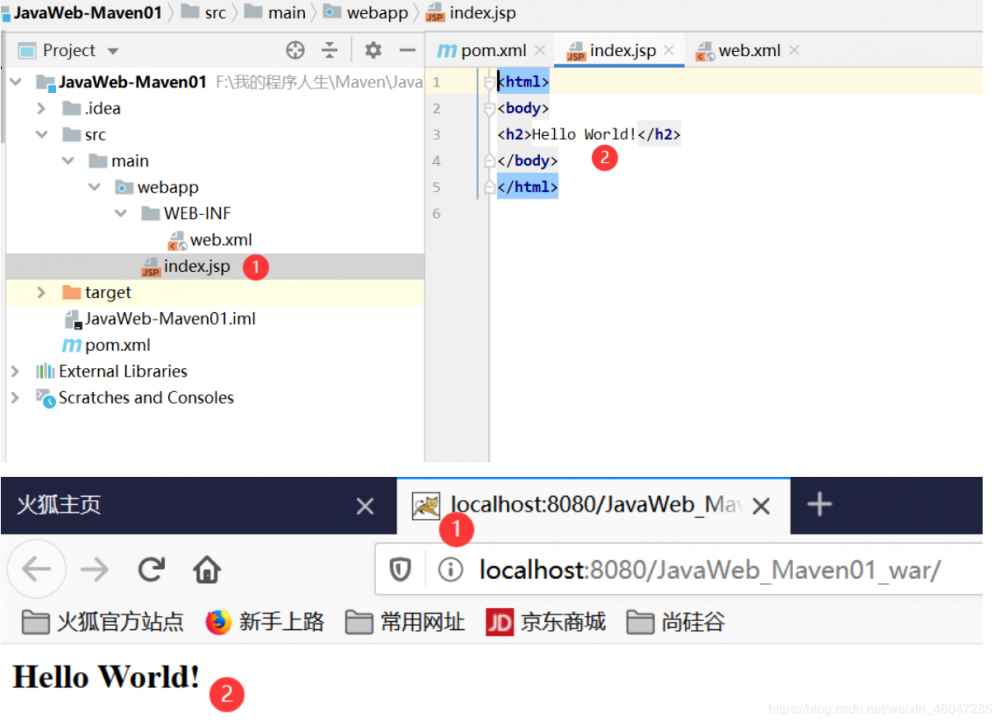Open the 常用网址 bookmark folder
The height and width of the screenshot is (724, 1000).
pos(405,621)
